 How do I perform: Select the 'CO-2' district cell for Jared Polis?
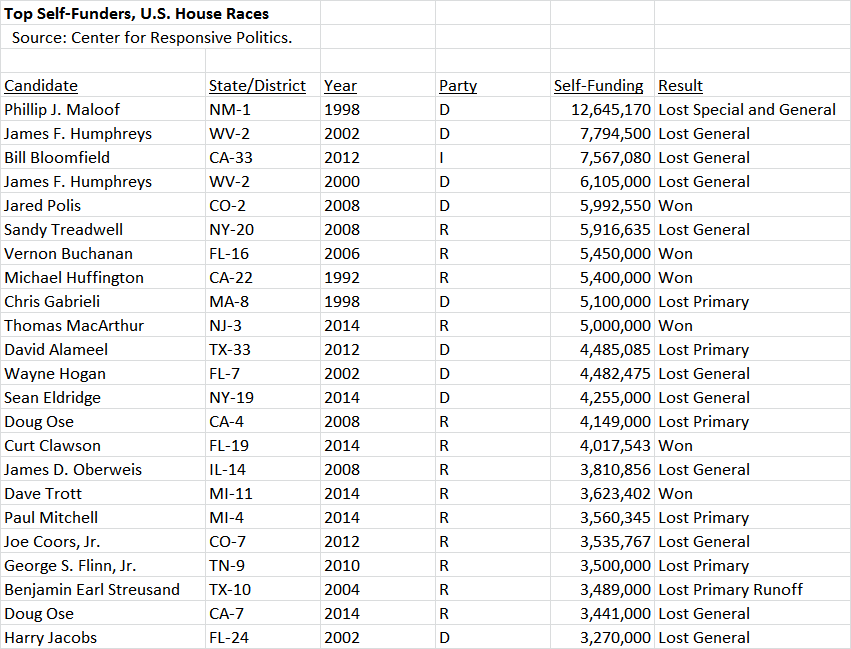[x=263, y=205]
